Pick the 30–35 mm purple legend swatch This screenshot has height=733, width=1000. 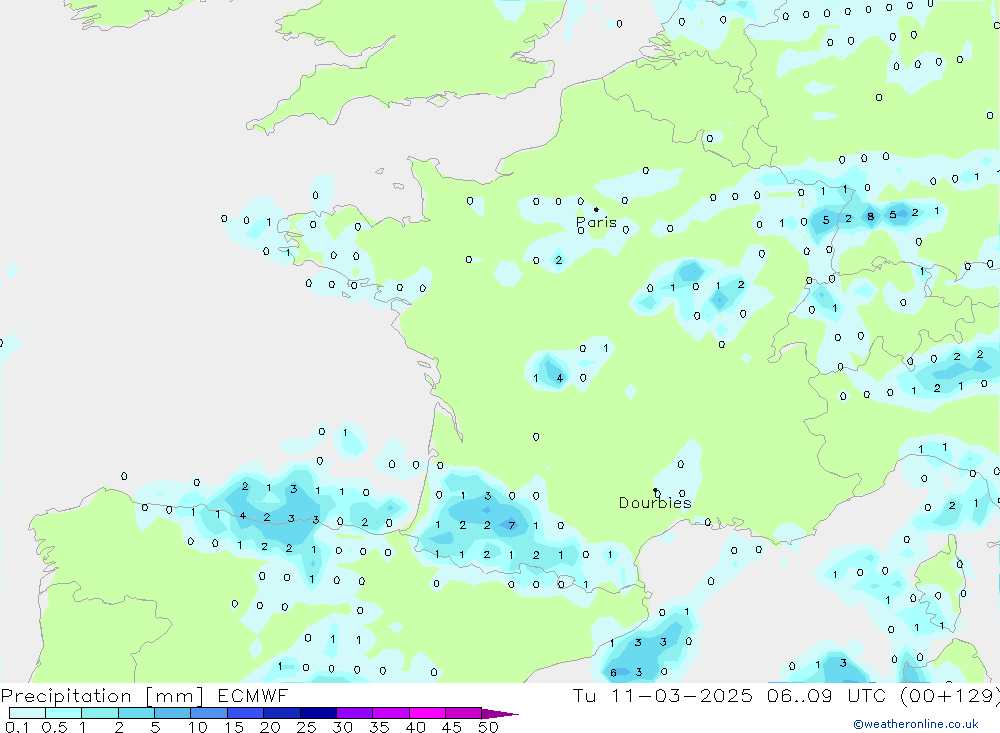click(x=355, y=713)
